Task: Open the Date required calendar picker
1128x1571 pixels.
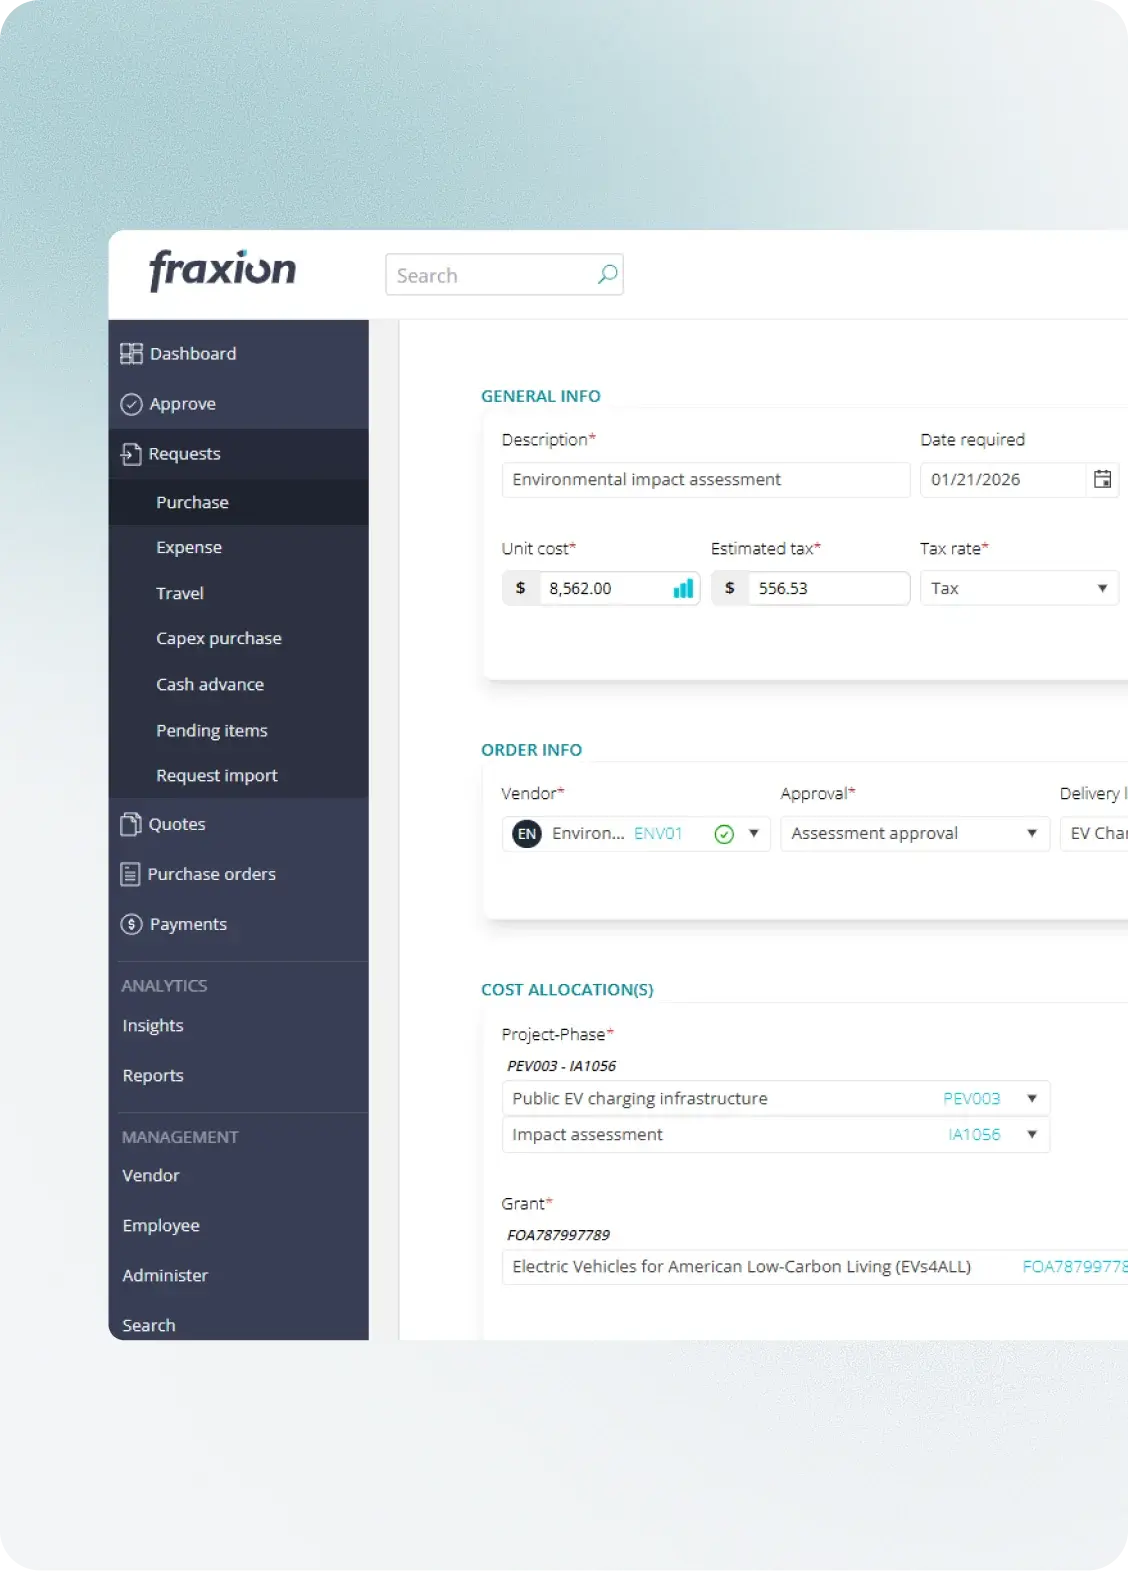Action: [1102, 479]
